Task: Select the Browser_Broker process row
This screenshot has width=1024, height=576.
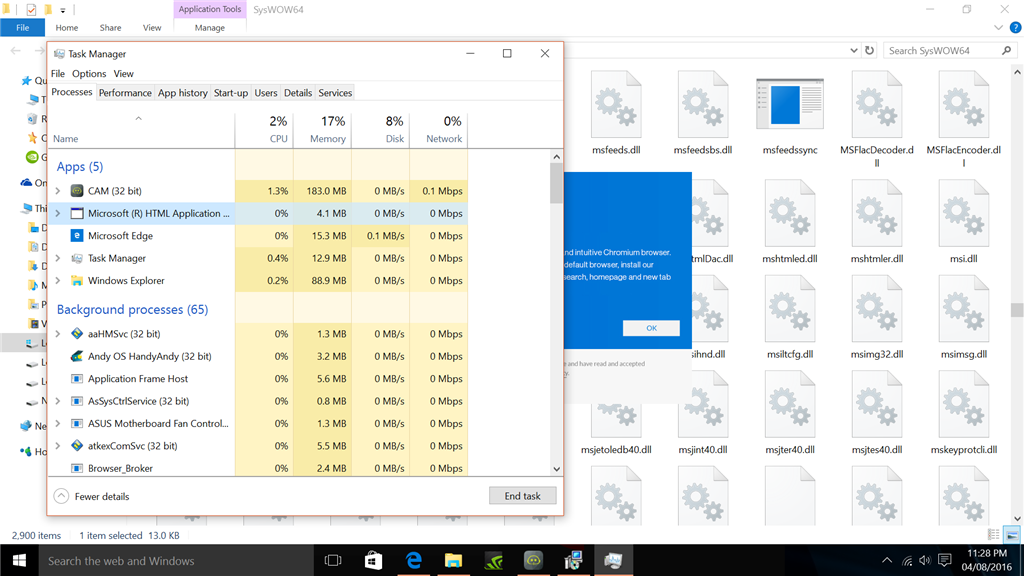Action: [258, 468]
